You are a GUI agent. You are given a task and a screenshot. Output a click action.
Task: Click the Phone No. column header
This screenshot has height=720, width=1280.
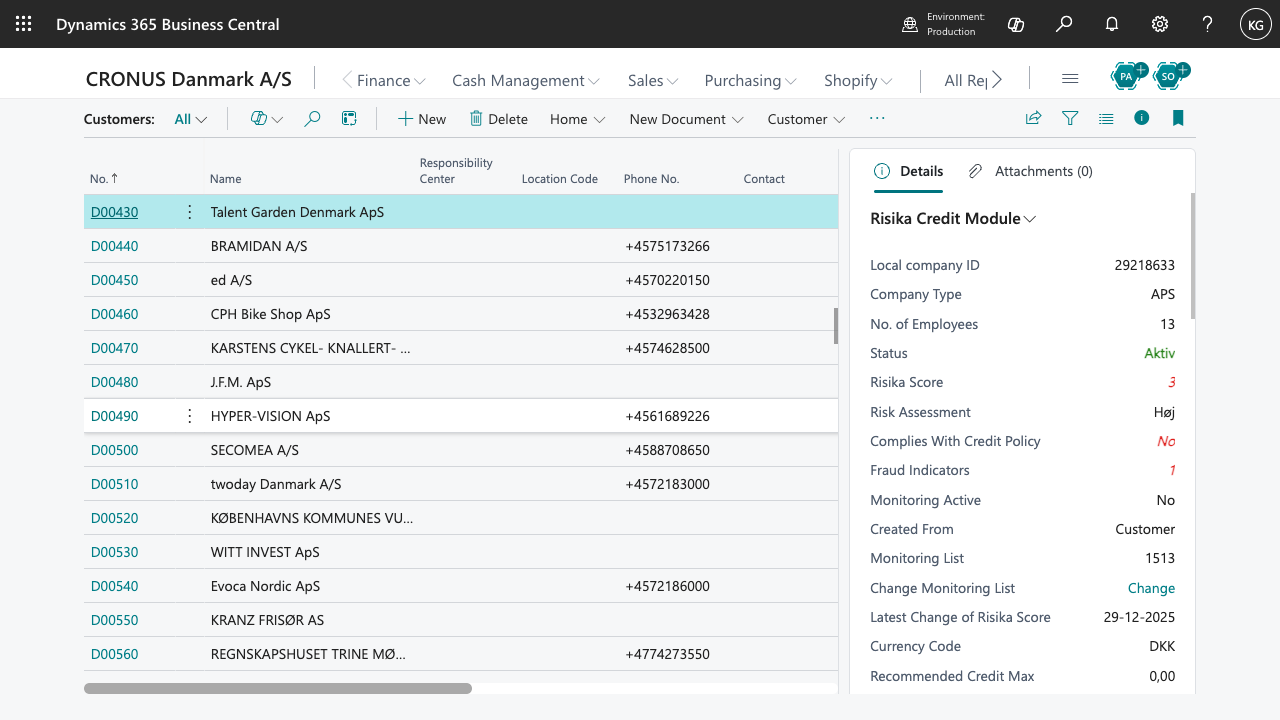click(x=651, y=179)
